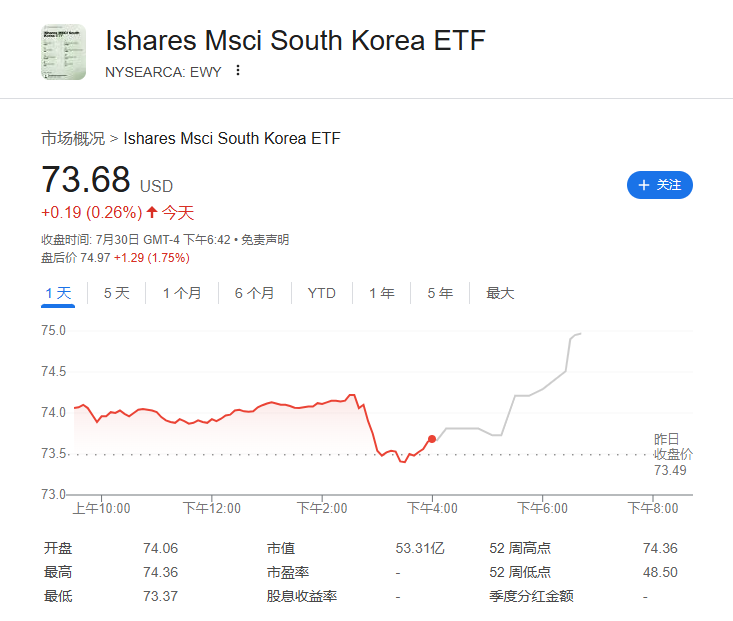Screen dimensions: 733x621
Task: Open the 免责声明 disclaimer link
Action: [x=265, y=240]
